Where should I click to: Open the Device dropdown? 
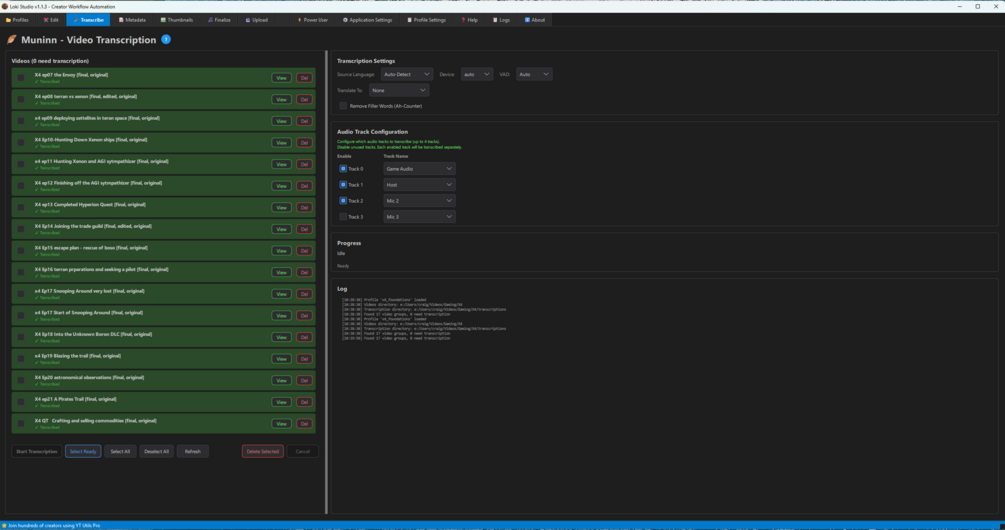pyautogui.click(x=477, y=74)
